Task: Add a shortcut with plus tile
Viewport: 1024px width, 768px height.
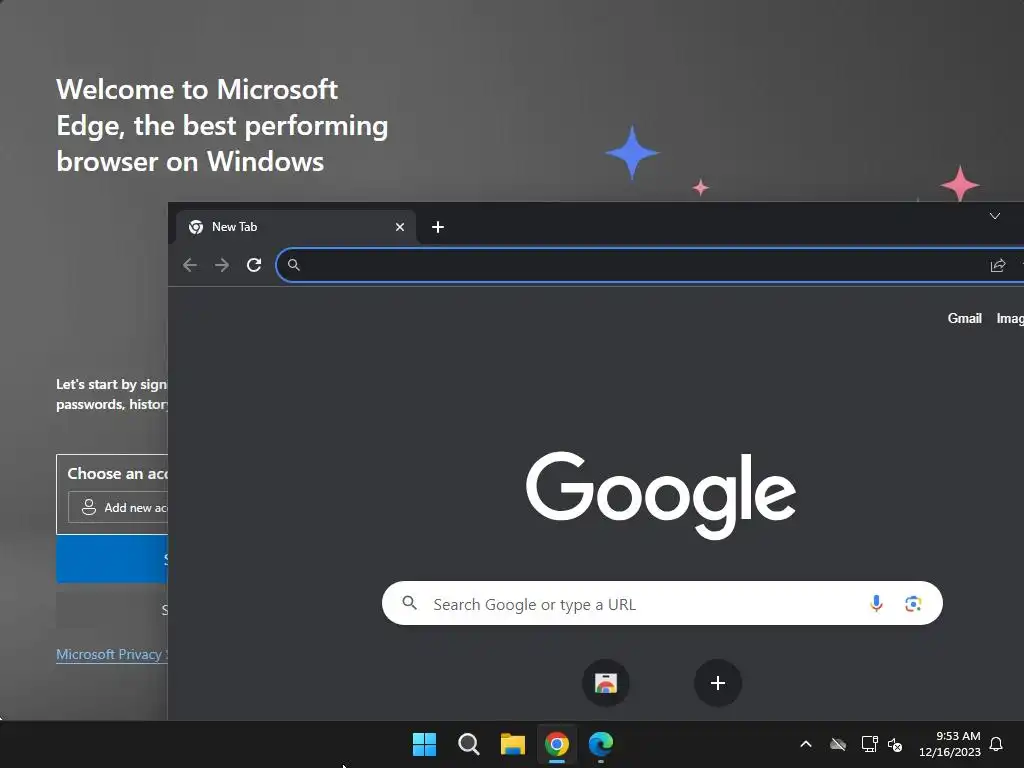Action: (x=718, y=683)
